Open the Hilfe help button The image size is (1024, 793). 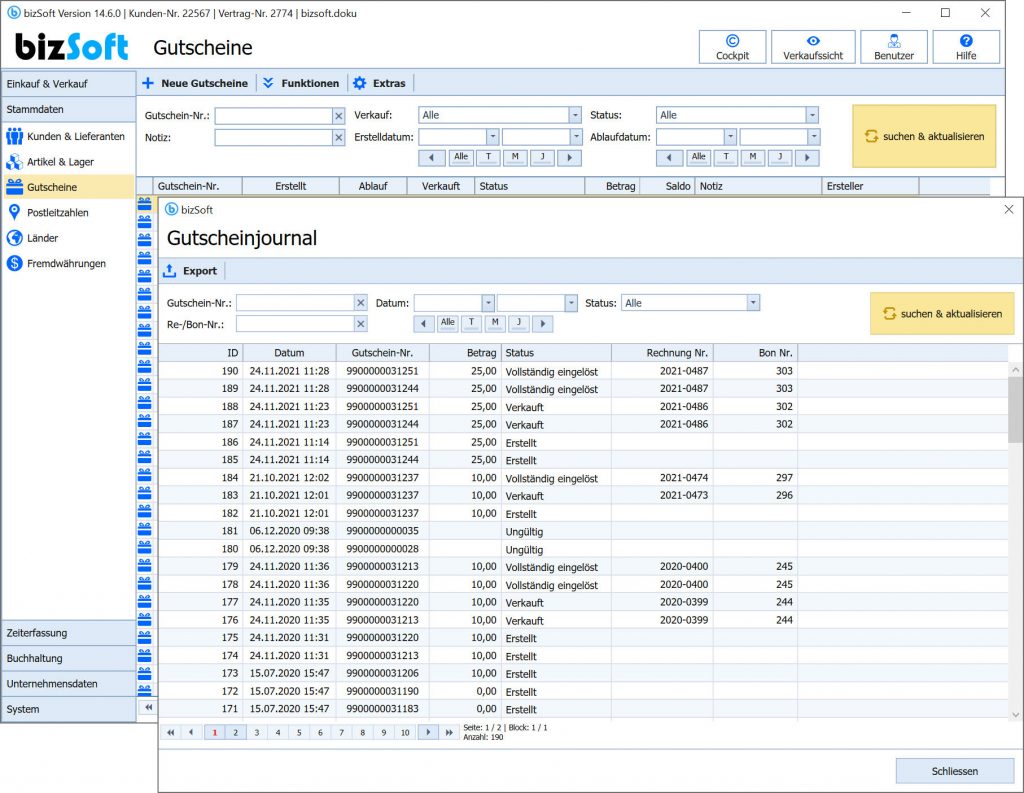[966, 47]
